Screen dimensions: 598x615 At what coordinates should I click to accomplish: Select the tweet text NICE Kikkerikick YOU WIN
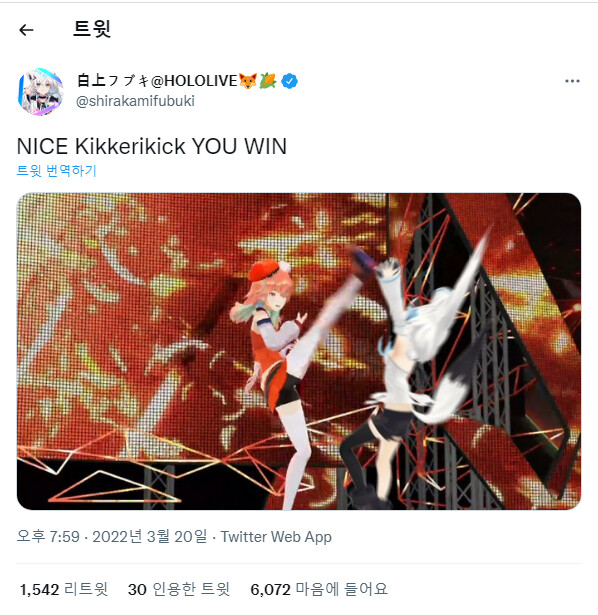(152, 146)
